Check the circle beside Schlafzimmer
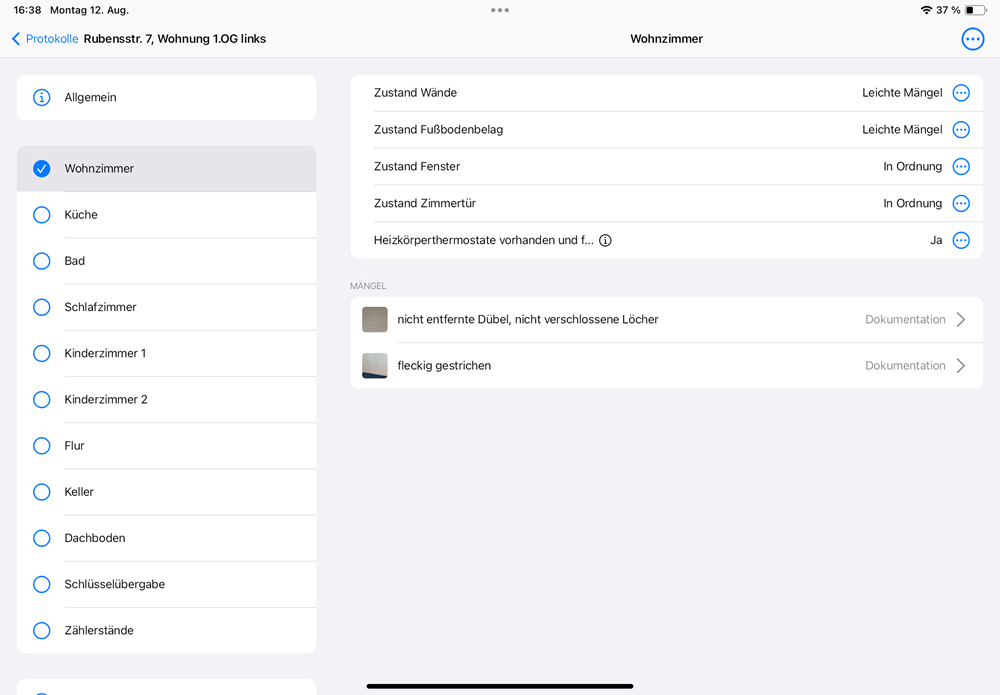Viewport: 1000px width, 695px height. pyautogui.click(x=42, y=307)
